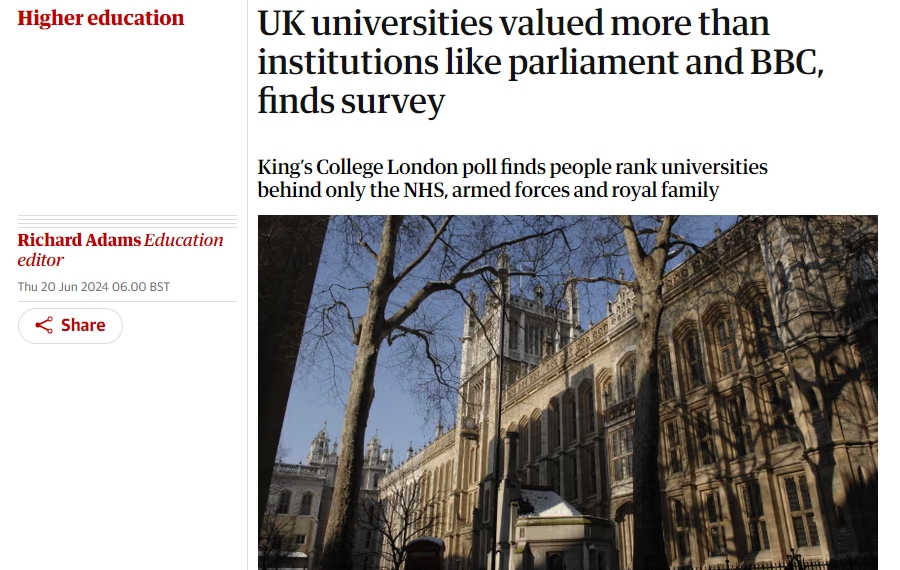The image size is (900, 570).
Task: Open author Richard Adams' profile link
Action: (79, 240)
